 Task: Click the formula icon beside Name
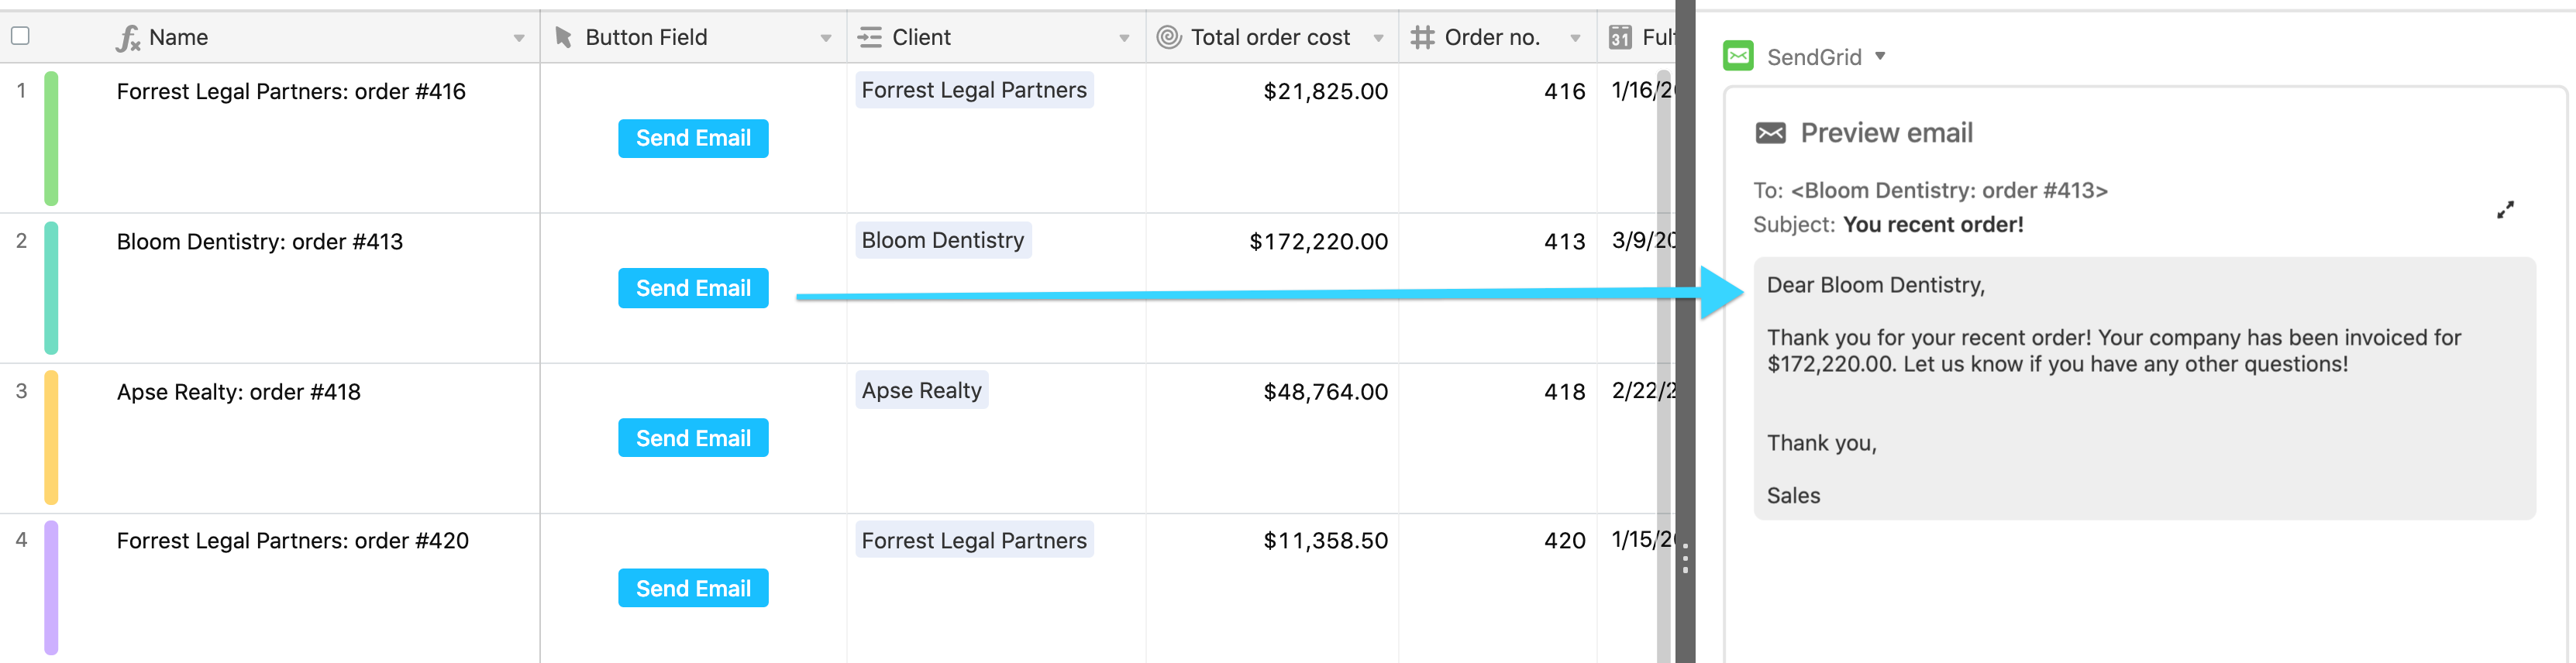click(x=128, y=38)
